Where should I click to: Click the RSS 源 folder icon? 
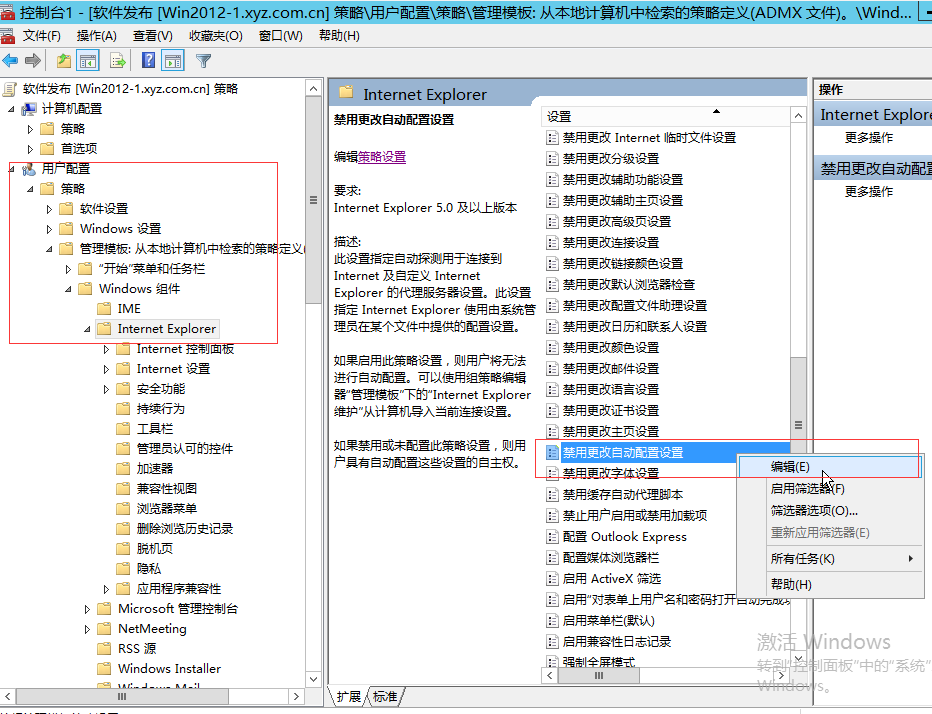105,648
